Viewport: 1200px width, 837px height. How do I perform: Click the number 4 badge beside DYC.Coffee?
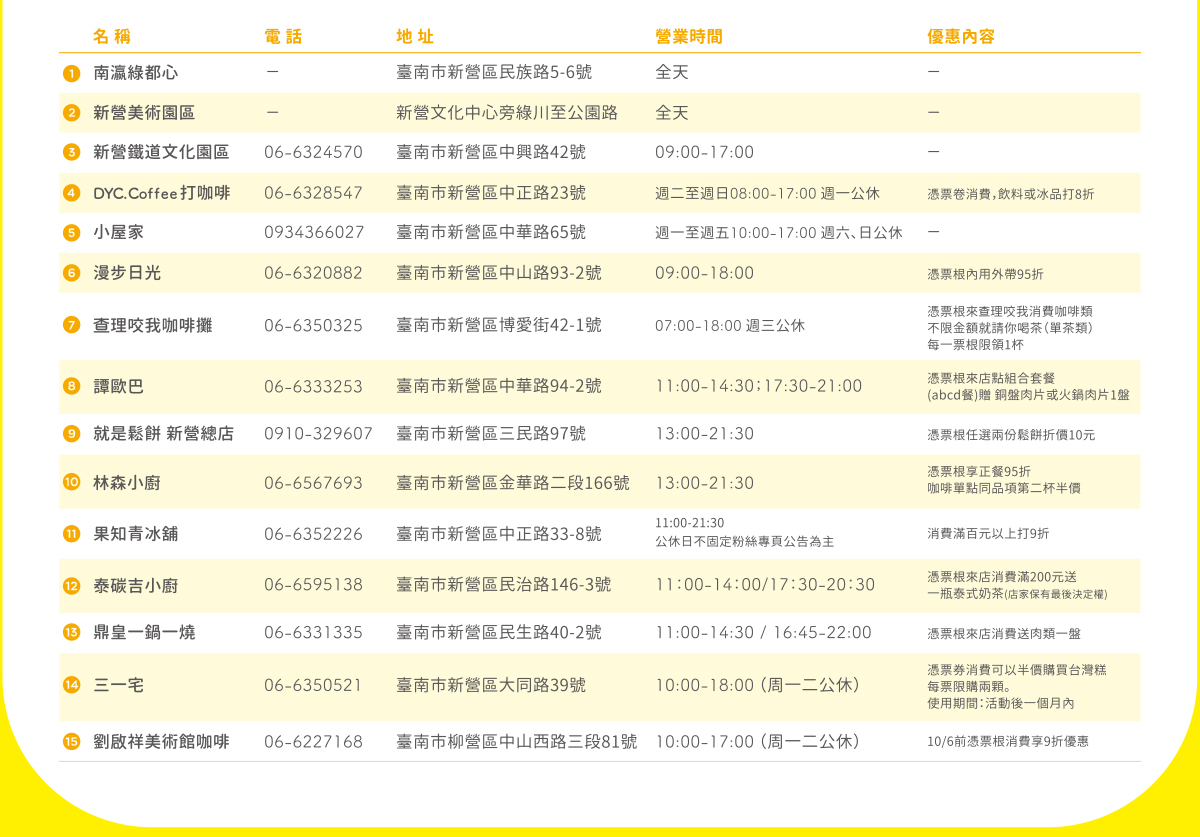pos(71,193)
